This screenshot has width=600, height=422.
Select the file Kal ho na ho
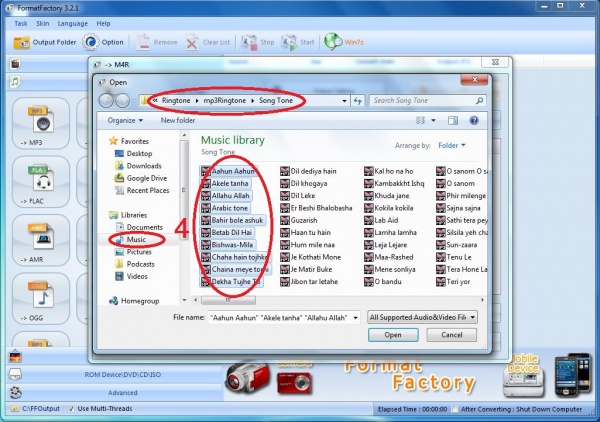[x=389, y=171]
